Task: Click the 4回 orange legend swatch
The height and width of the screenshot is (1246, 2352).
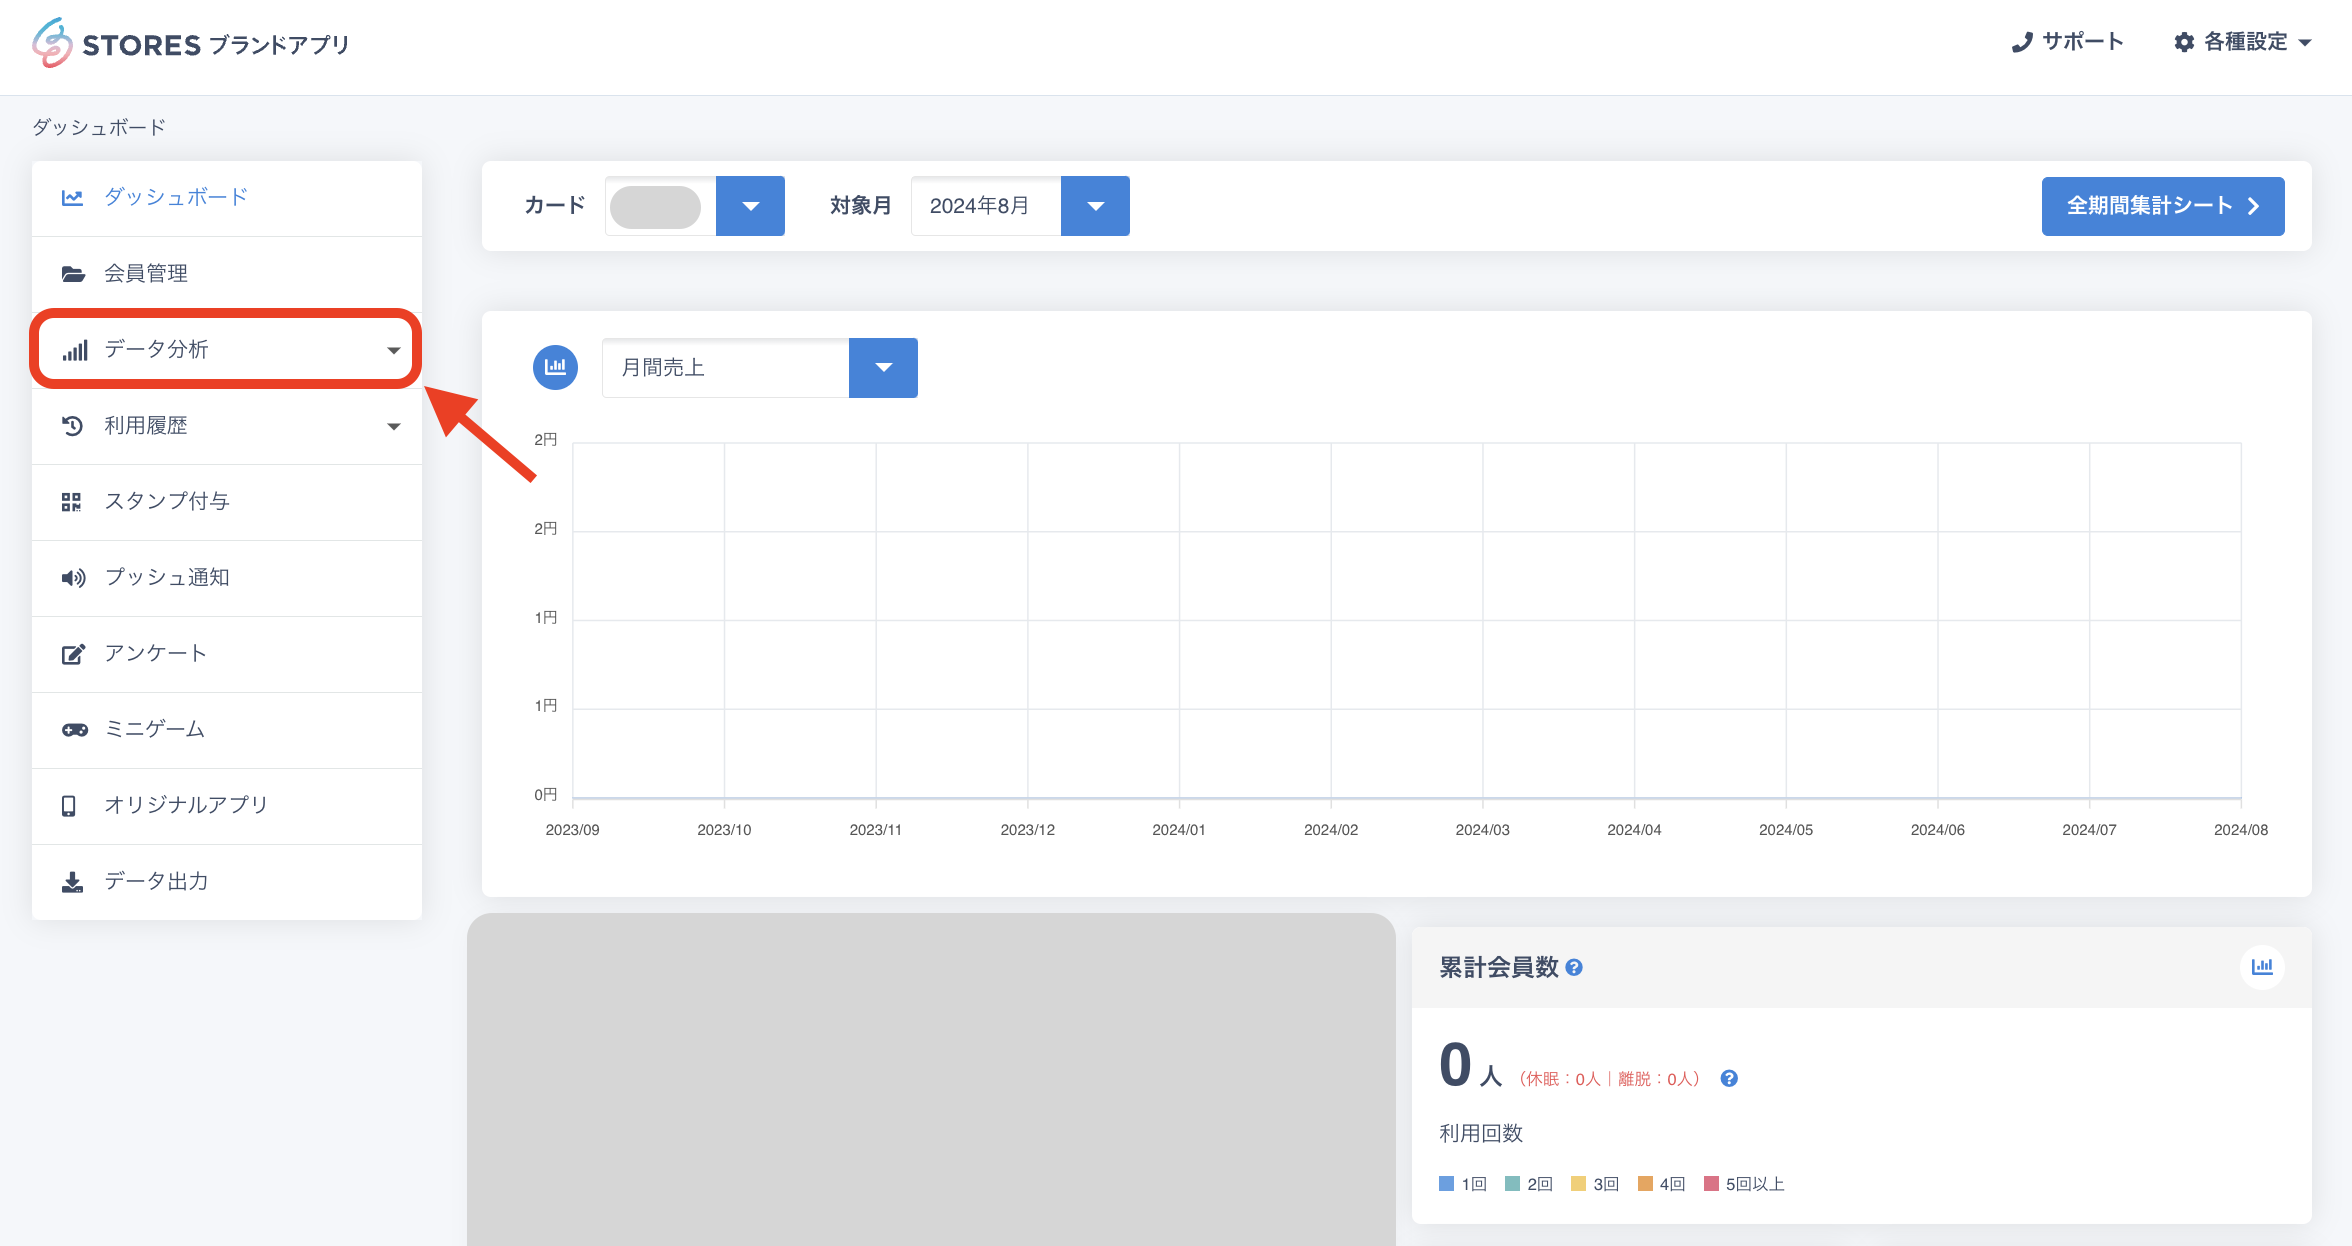Action: pyautogui.click(x=1645, y=1184)
